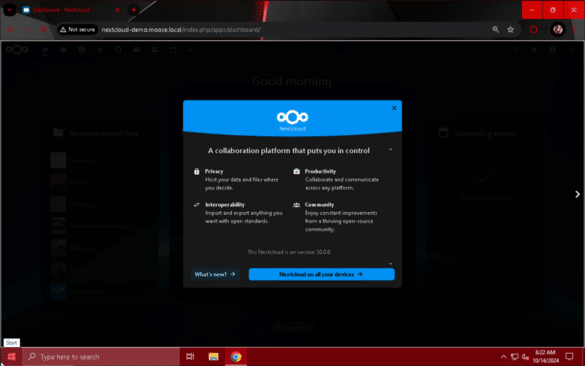The height and width of the screenshot is (366, 585).
Task: Open the Talk app icon
Action: [118, 50]
